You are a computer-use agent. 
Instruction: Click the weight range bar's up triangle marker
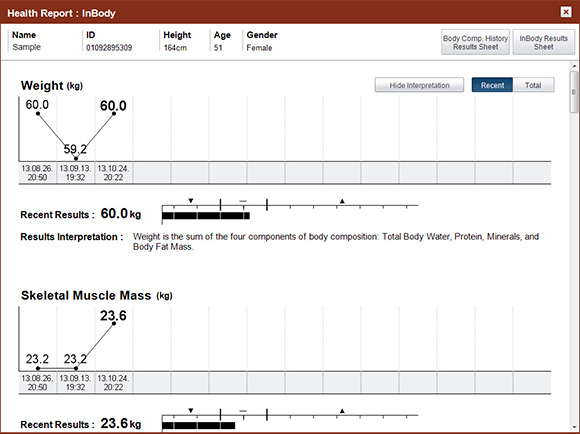[x=342, y=201]
